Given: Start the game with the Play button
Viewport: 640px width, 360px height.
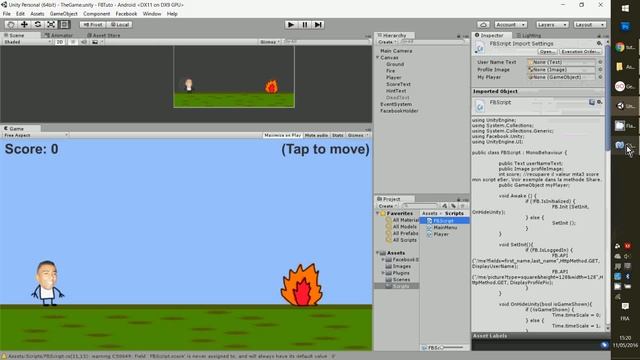Looking at the screenshot, I should [x=291, y=24].
